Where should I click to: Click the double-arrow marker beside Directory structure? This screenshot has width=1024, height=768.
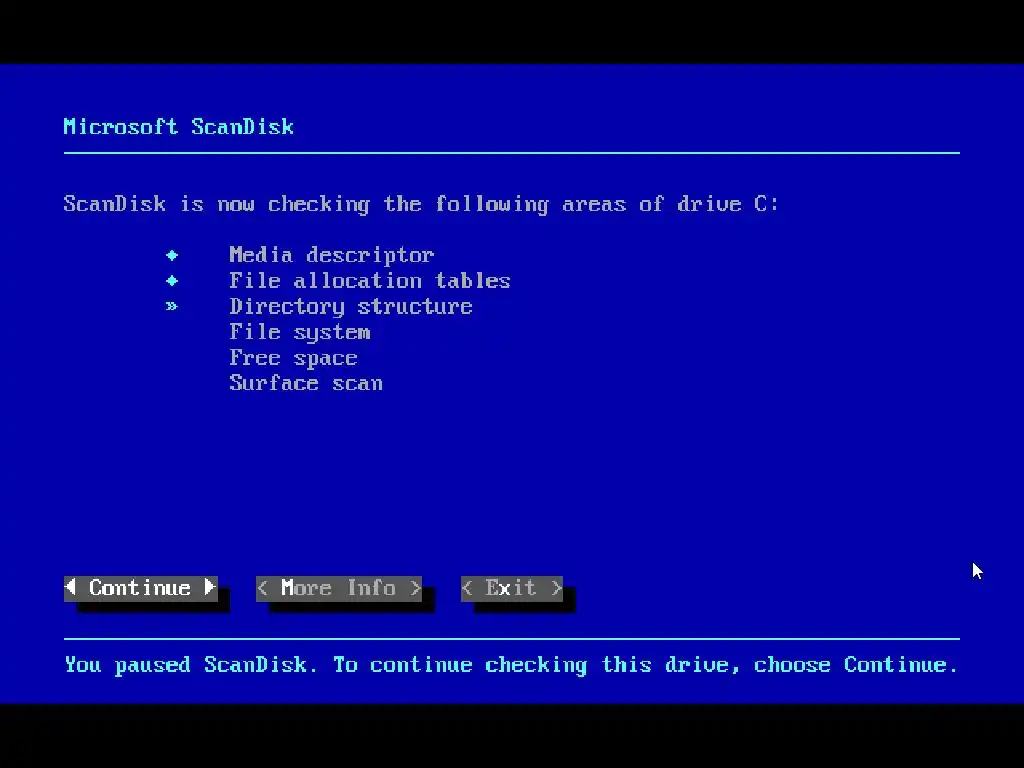(x=171, y=306)
